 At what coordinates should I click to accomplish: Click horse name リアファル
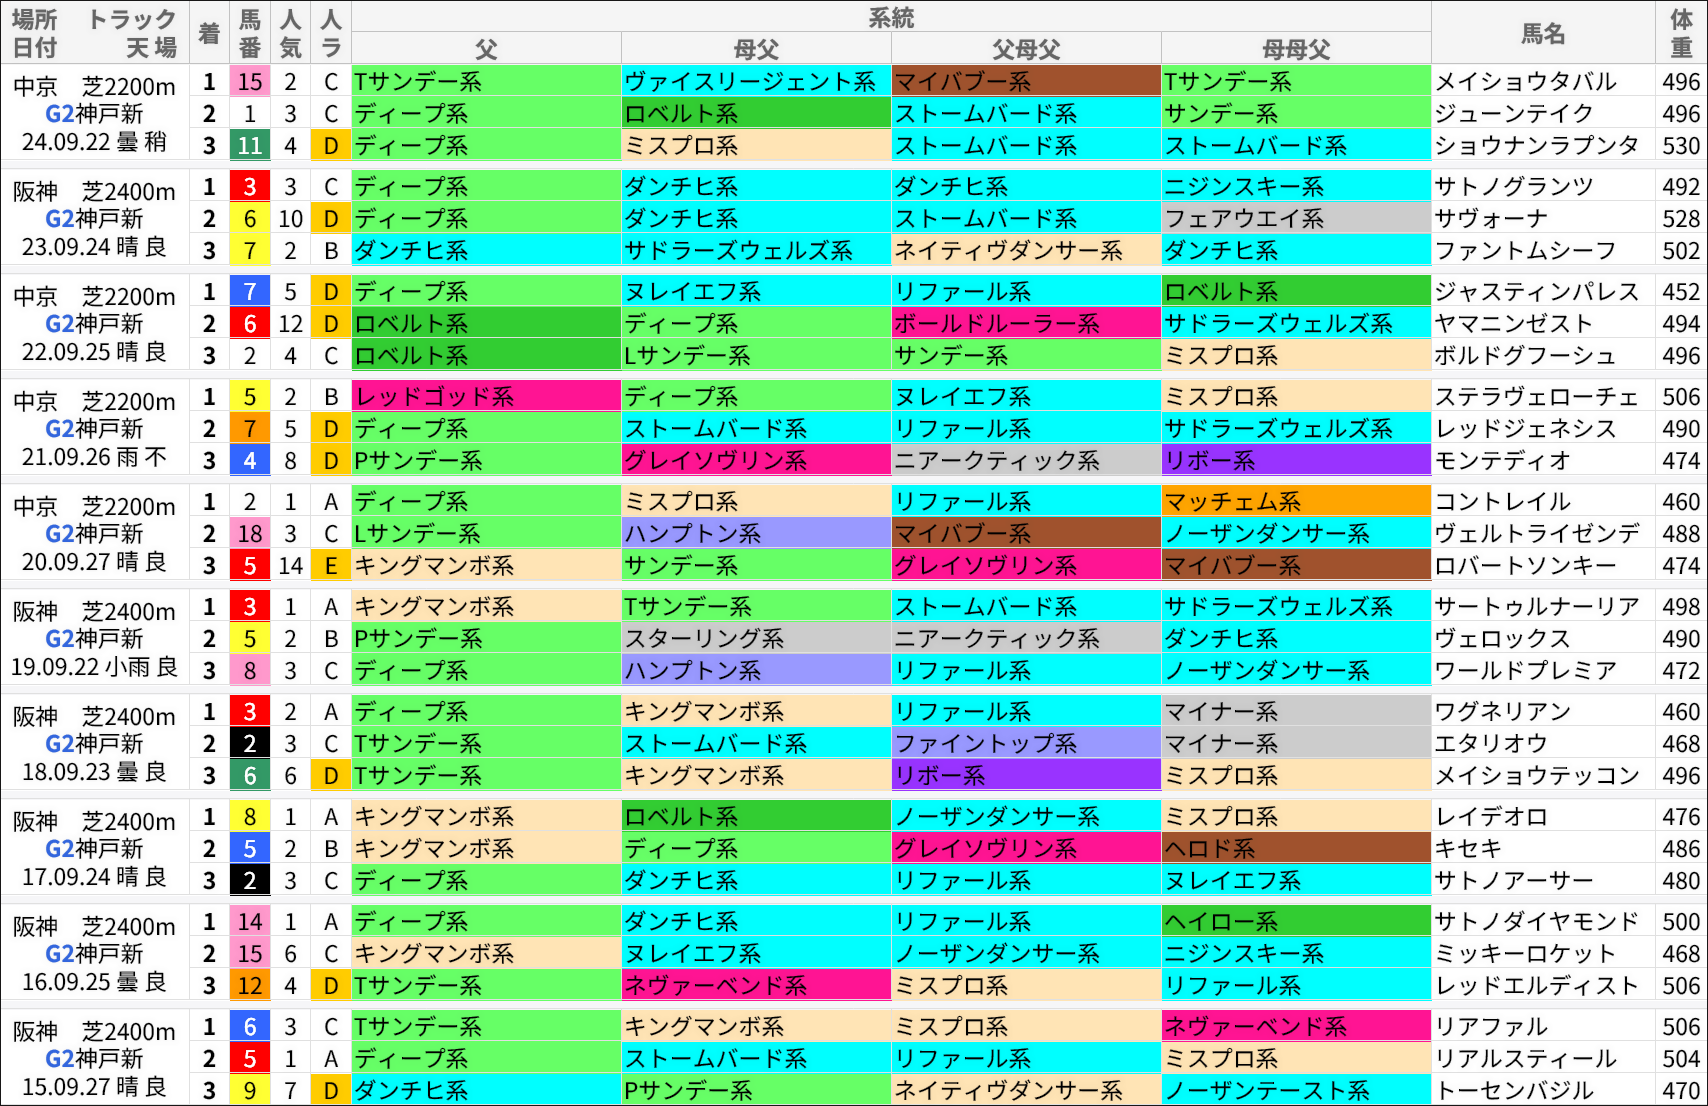click(x=1491, y=1027)
